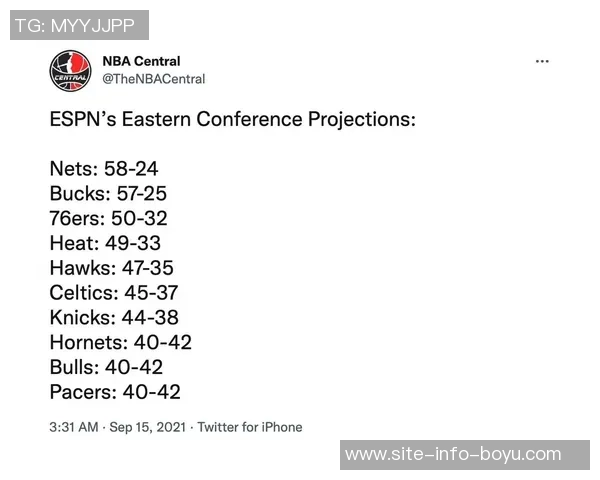Click the 76ers: 50-32 line
The image size is (600, 480).
108,218
